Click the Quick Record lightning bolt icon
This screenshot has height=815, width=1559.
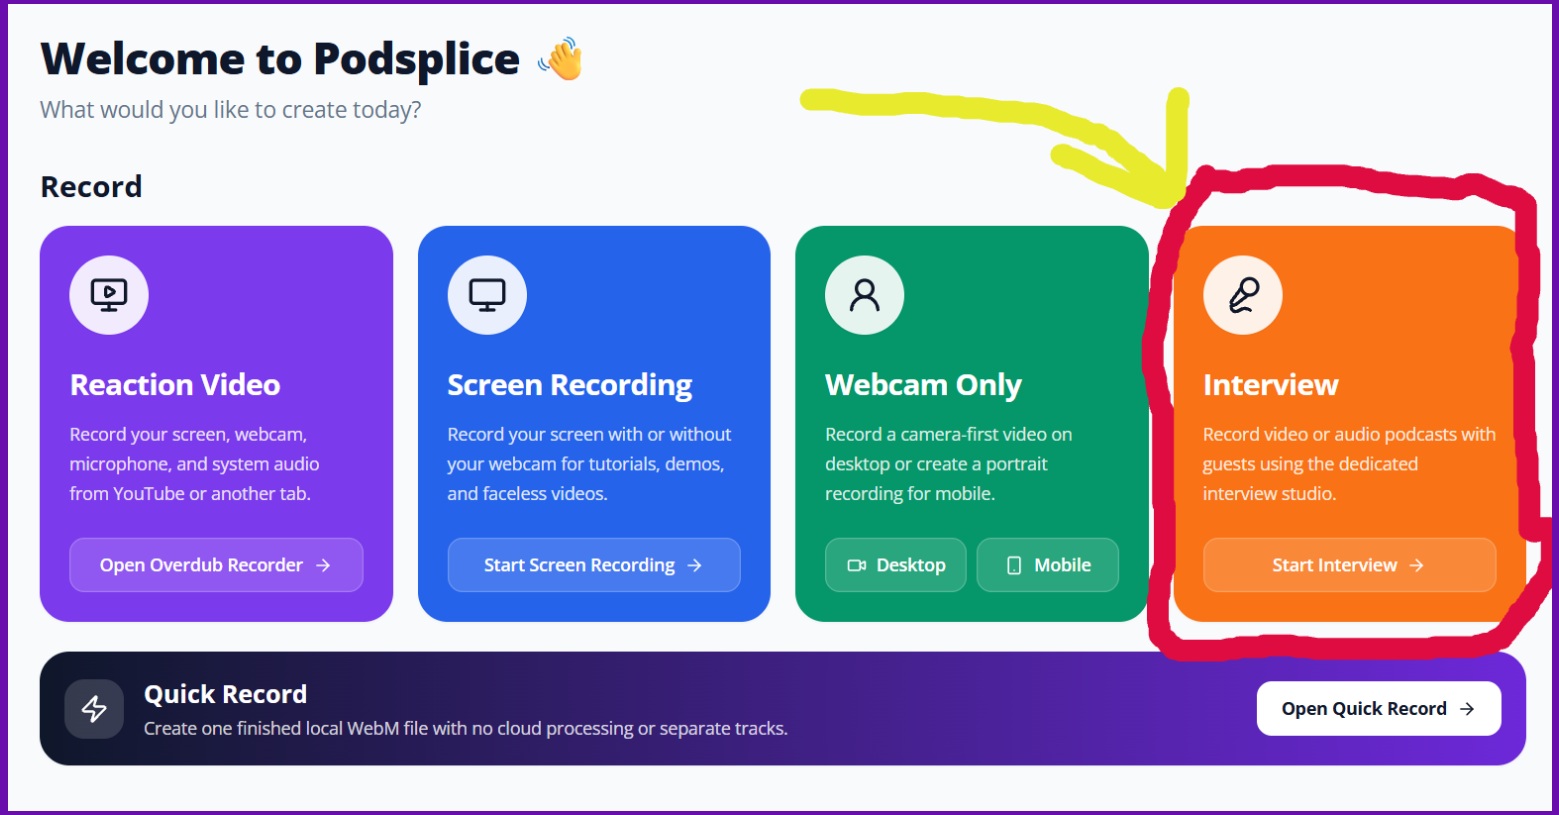pos(94,709)
